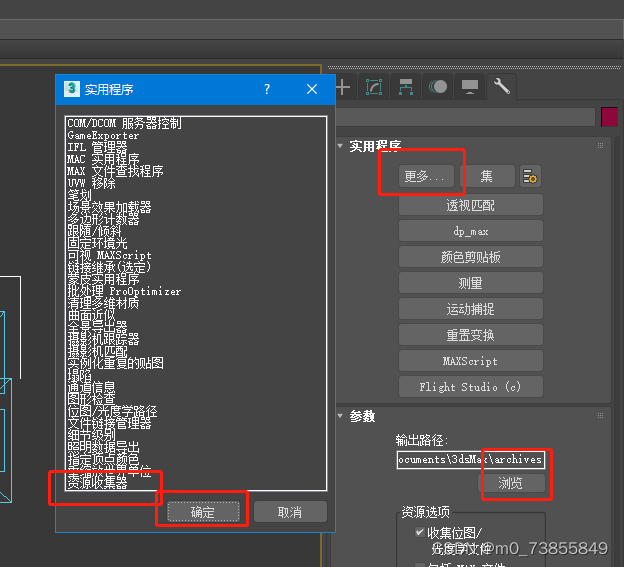Click the help question mark in dialog

pyautogui.click(x=267, y=89)
